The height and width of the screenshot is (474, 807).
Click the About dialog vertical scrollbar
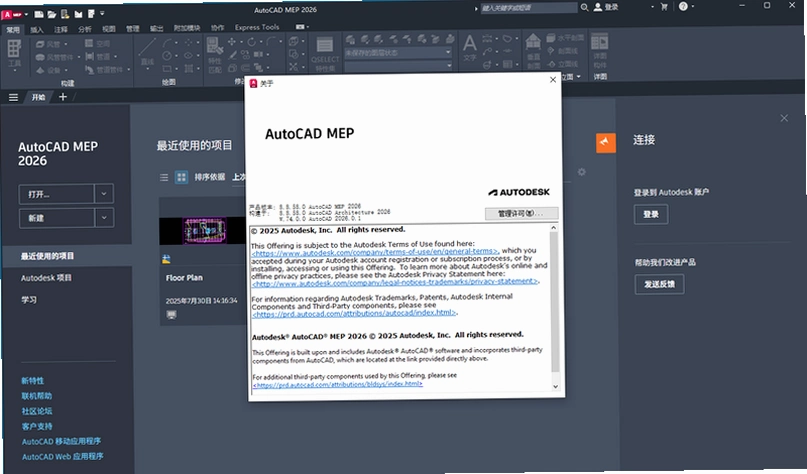pos(554,307)
